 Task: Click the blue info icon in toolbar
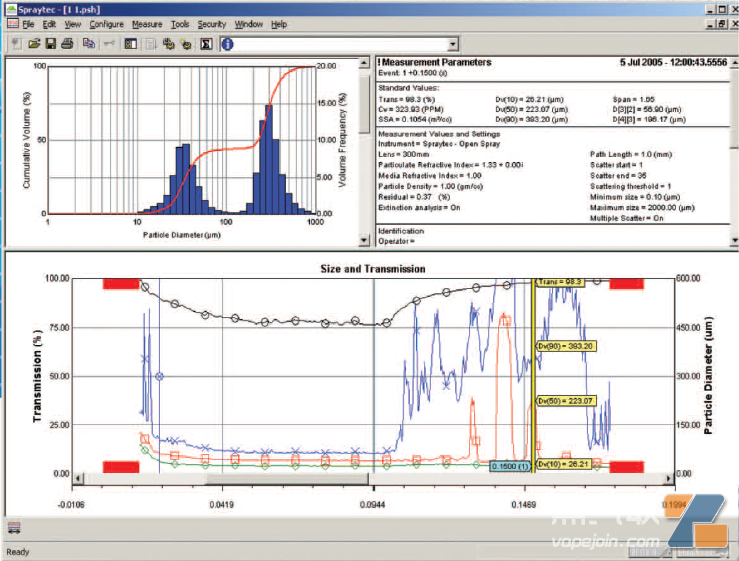(227, 44)
